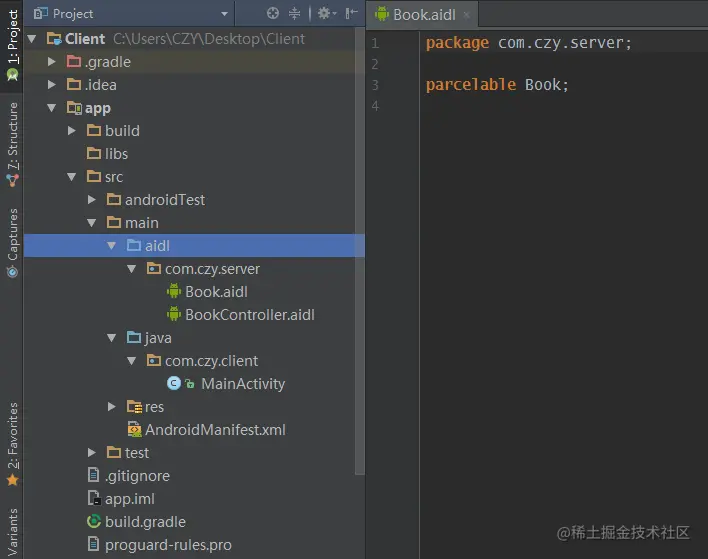Select the Book.aidl editor tab
Image resolution: width=708 pixels, height=559 pixels.
(422, 15)
